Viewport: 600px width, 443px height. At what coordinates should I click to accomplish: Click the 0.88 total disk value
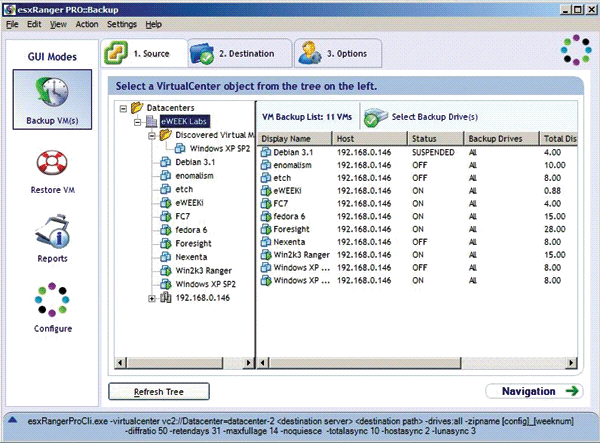(552, 191)
